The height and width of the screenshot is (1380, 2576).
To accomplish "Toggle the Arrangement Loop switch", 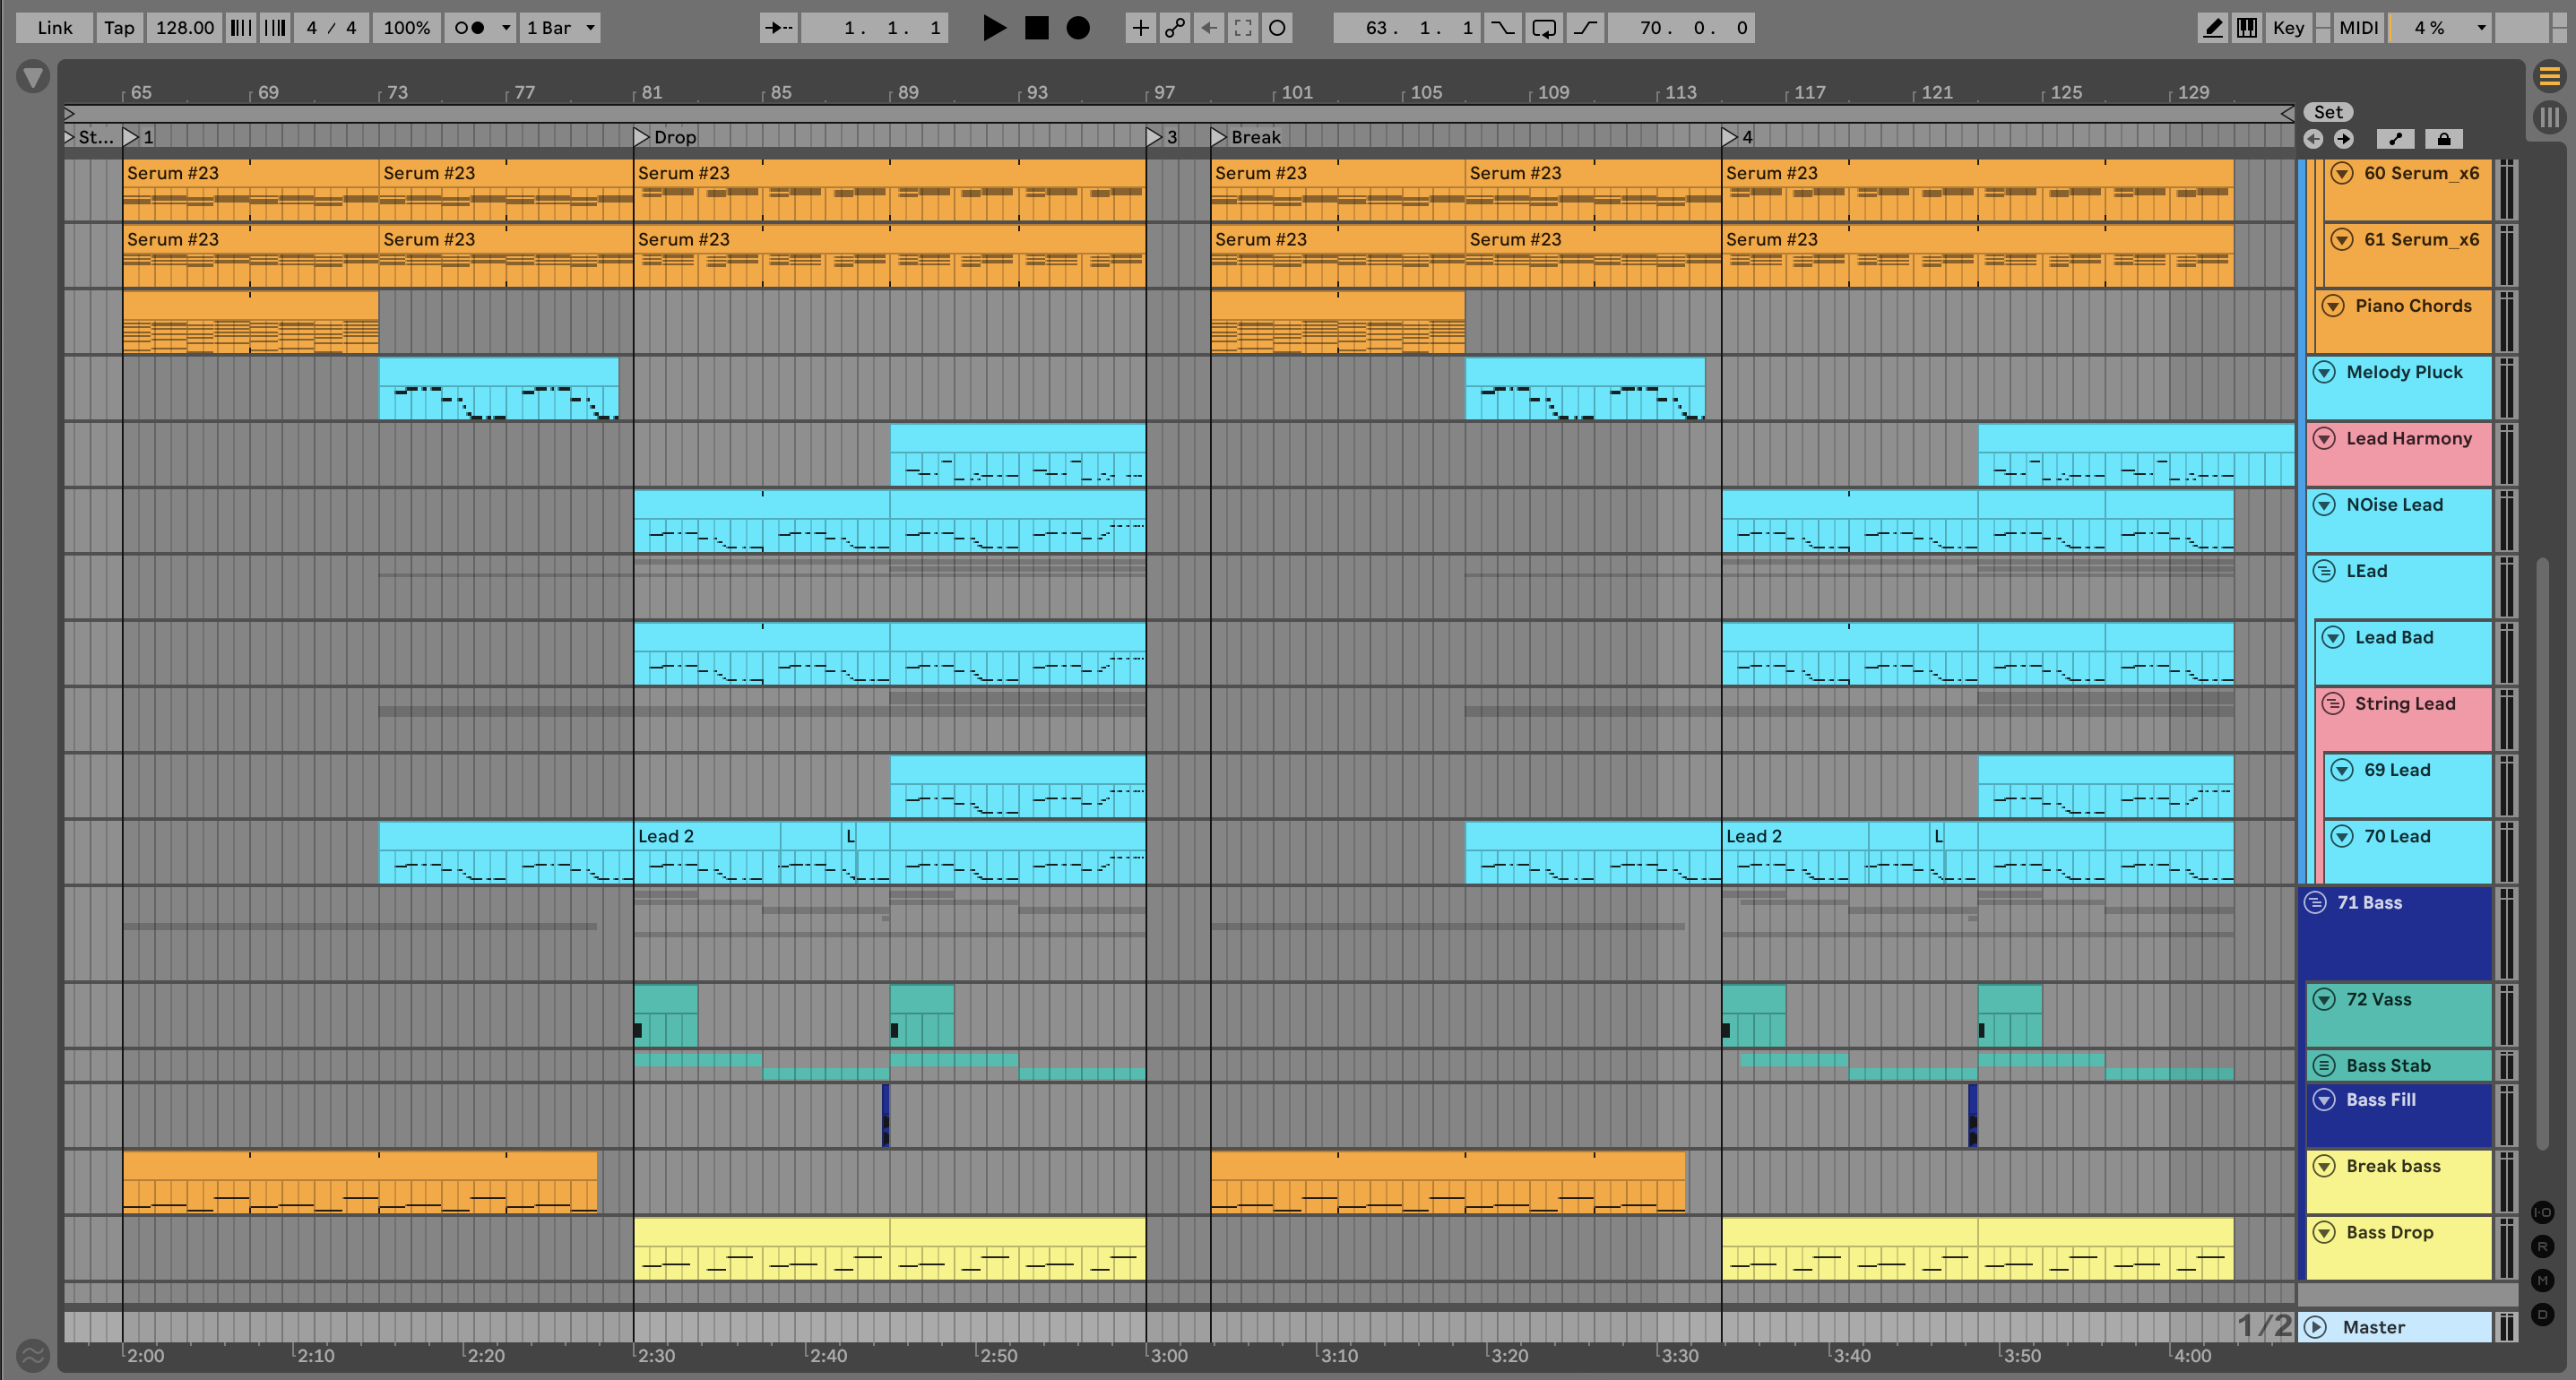I will pyautogui.click(x=1543, y=28).
